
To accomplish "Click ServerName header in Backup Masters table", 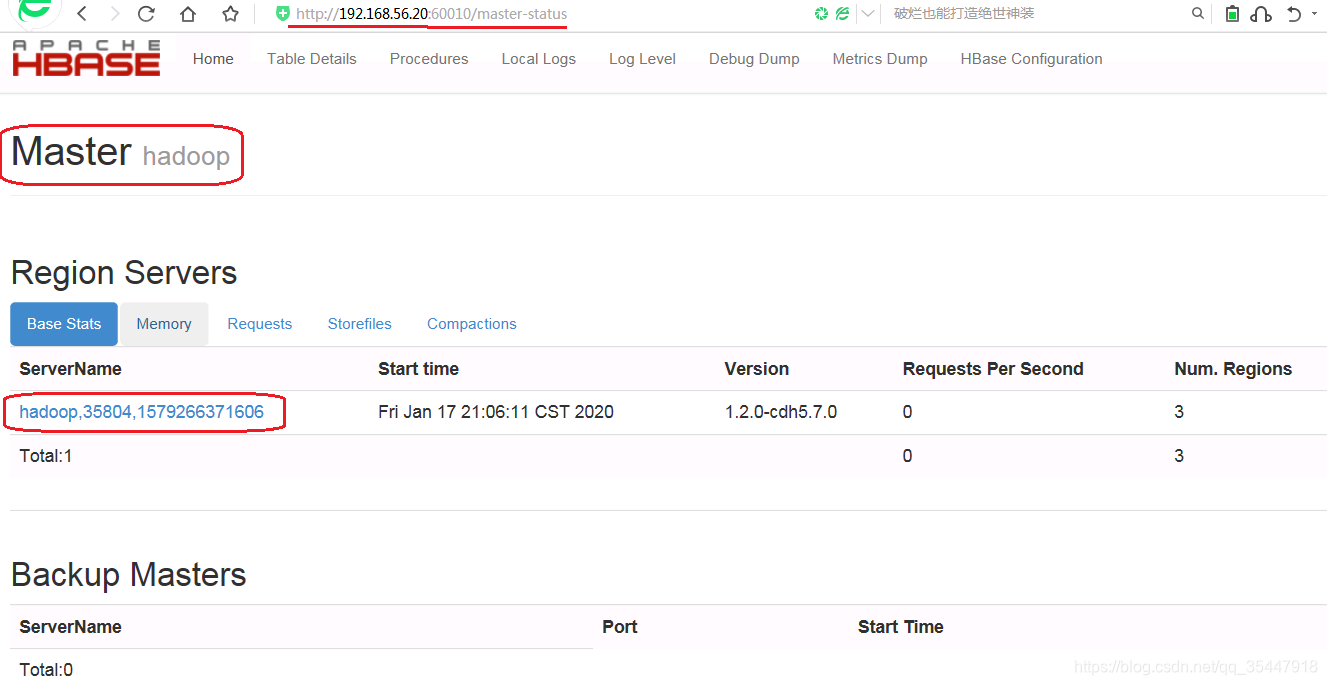I will coord(70,627).
